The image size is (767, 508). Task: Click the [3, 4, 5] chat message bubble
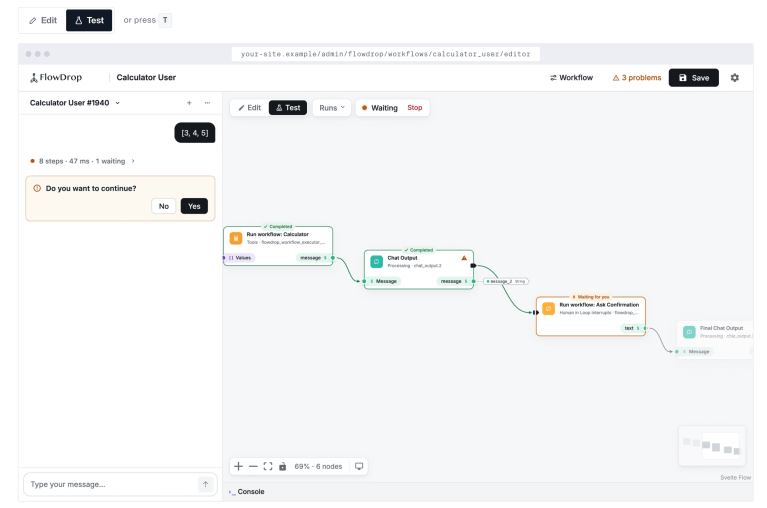[195, 133]
